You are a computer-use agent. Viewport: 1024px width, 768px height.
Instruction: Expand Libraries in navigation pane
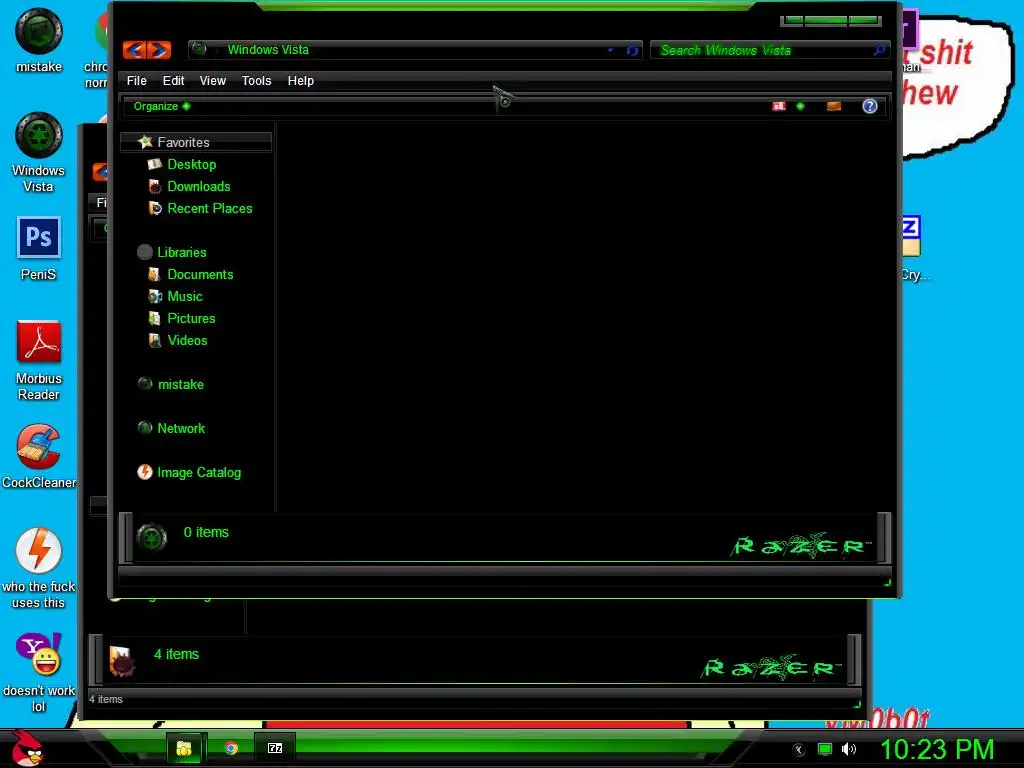point(182,252)
